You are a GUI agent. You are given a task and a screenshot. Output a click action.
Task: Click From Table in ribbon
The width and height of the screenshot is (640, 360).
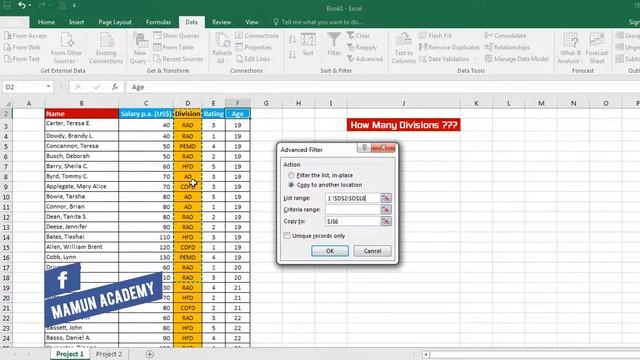(173, 47)
